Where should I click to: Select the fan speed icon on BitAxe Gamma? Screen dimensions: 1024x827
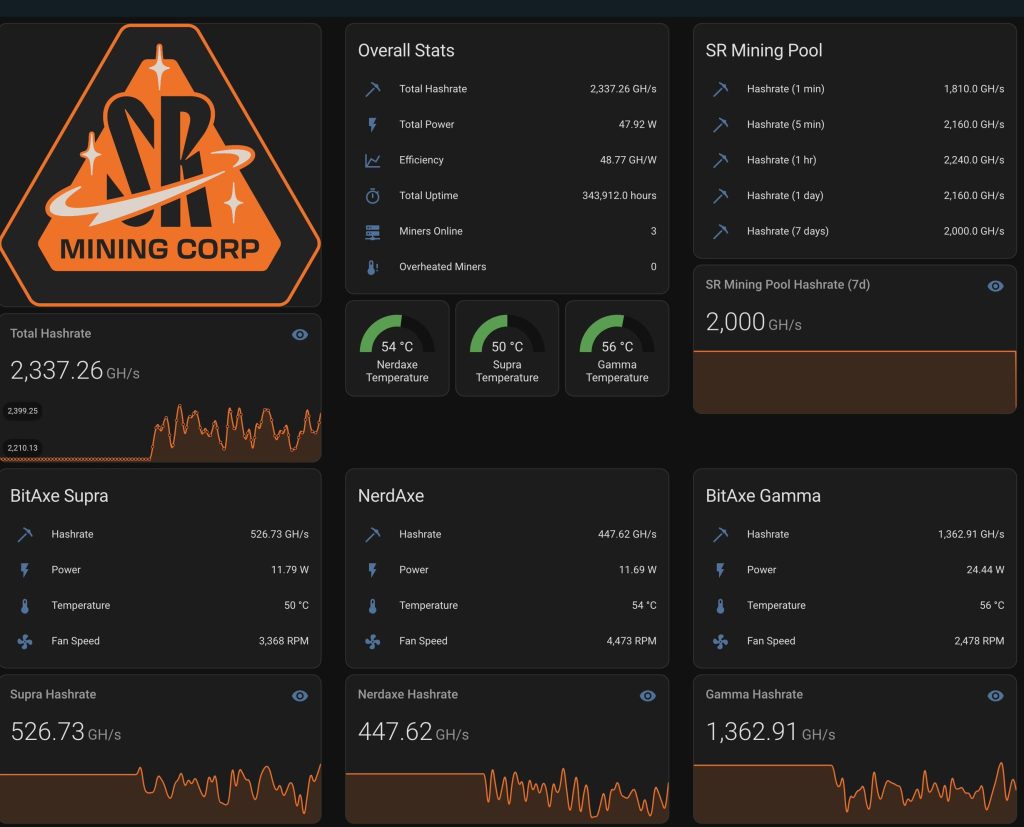coord(720,641)
